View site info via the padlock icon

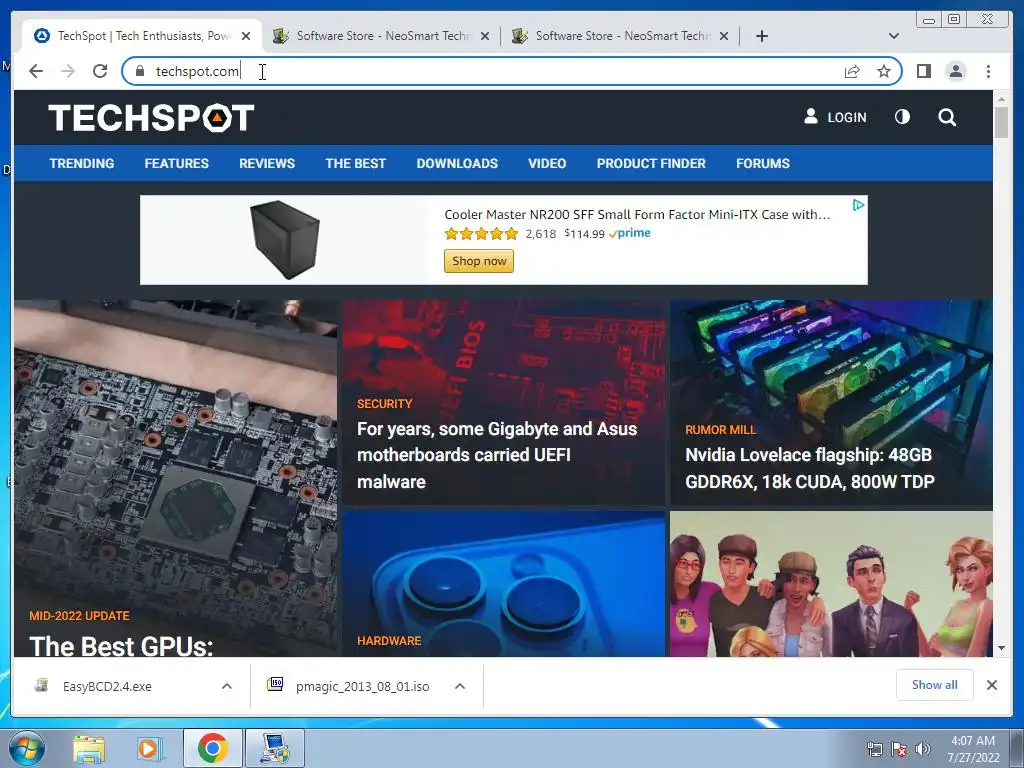point(139,71)
